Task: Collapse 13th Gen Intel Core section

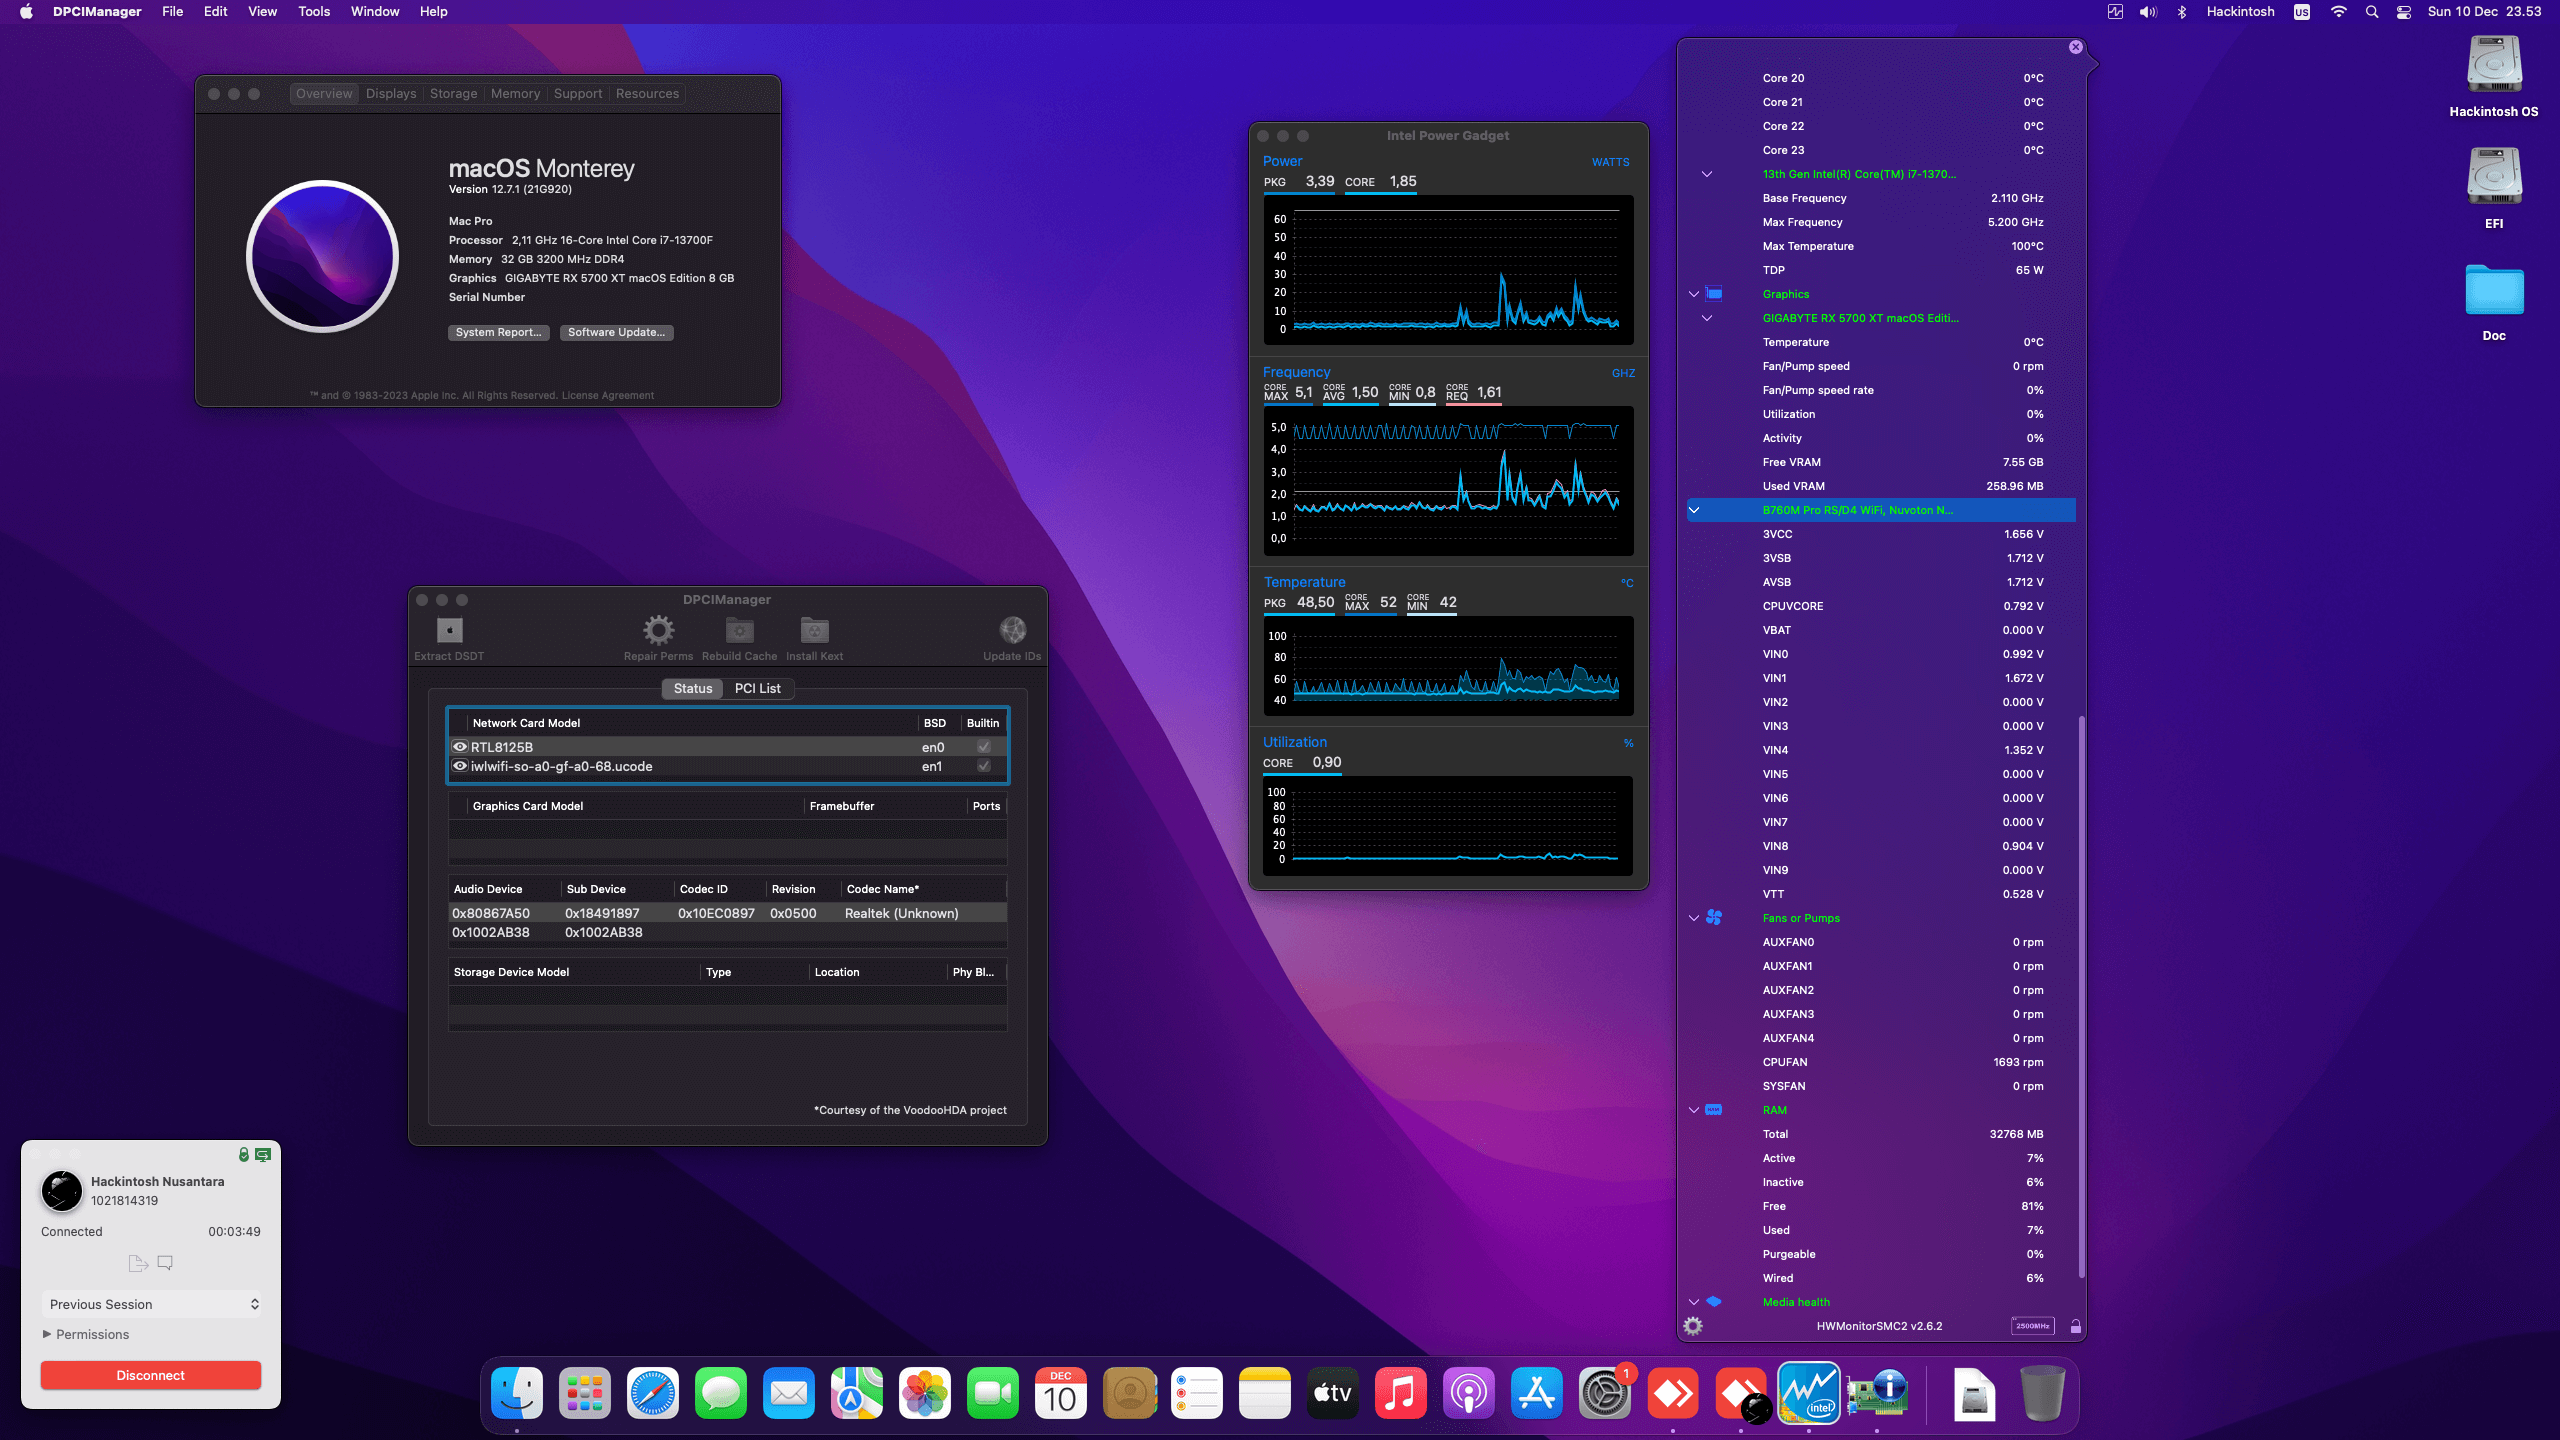Action: point(1707,174)
